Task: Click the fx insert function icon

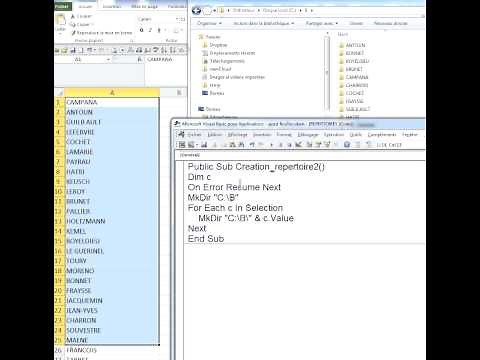Action: click(x=140, y=59)
